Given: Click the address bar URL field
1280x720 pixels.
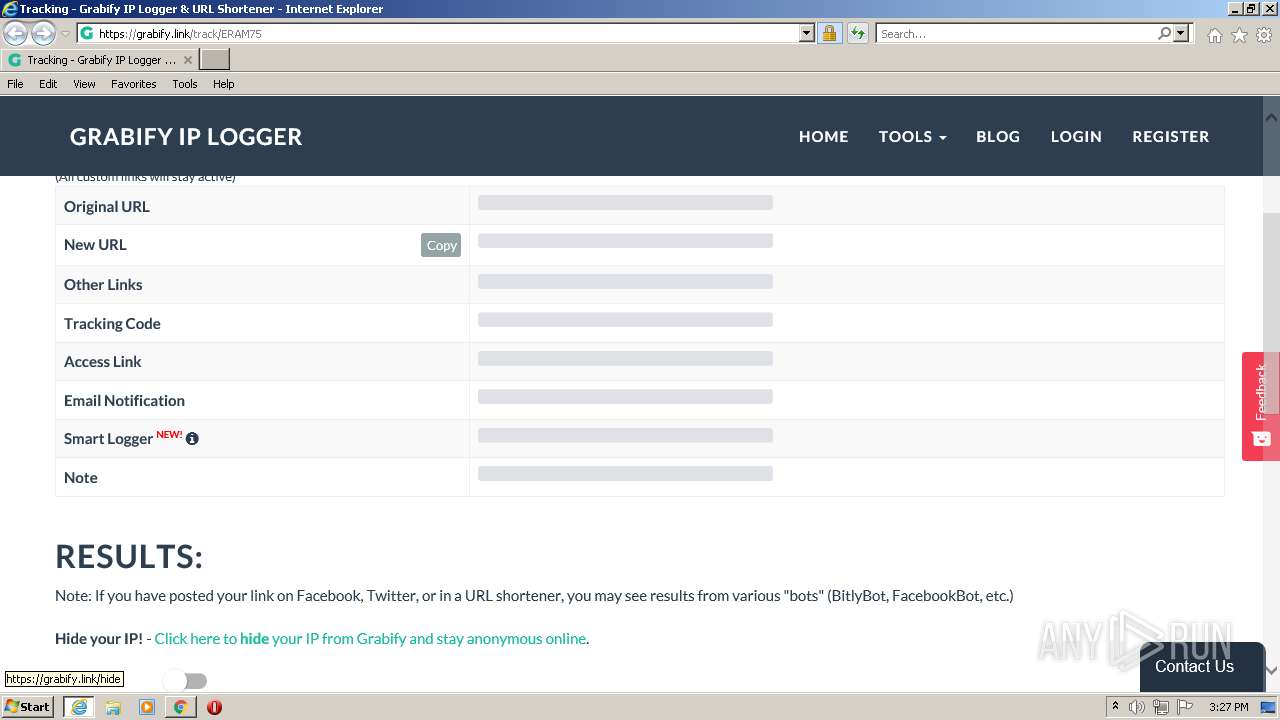Looking at the screenshot, I should click(x=448, y=33).
